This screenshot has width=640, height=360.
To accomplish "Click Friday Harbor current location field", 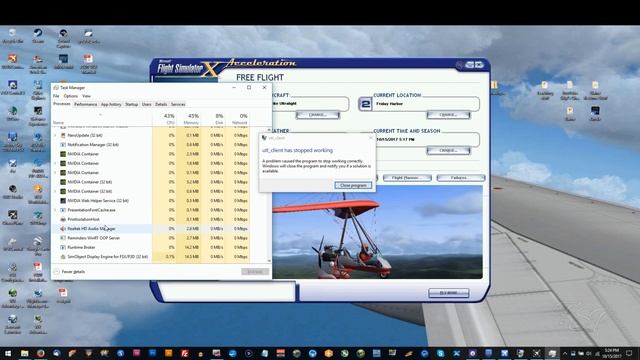I will 426,104.
